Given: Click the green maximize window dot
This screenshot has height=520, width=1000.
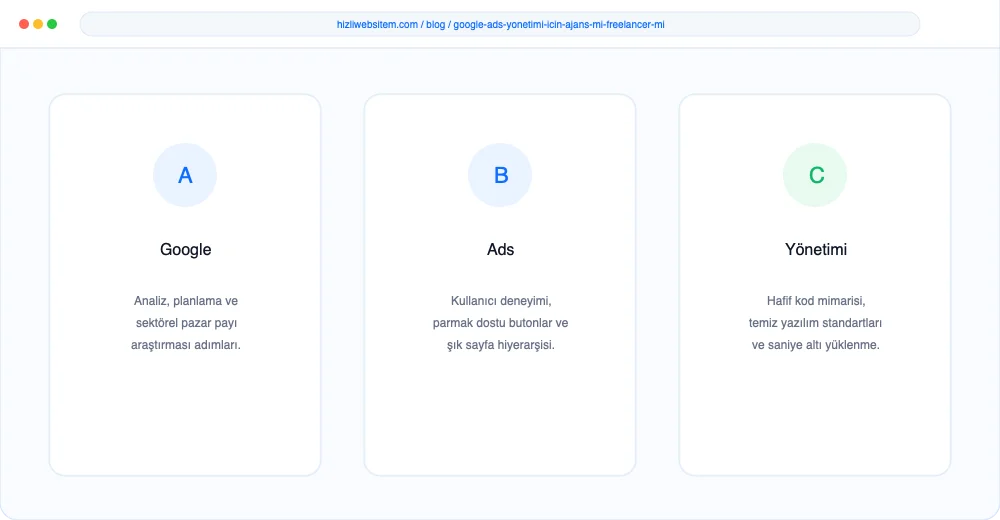Looking at the screenshot, I should 52,24.
